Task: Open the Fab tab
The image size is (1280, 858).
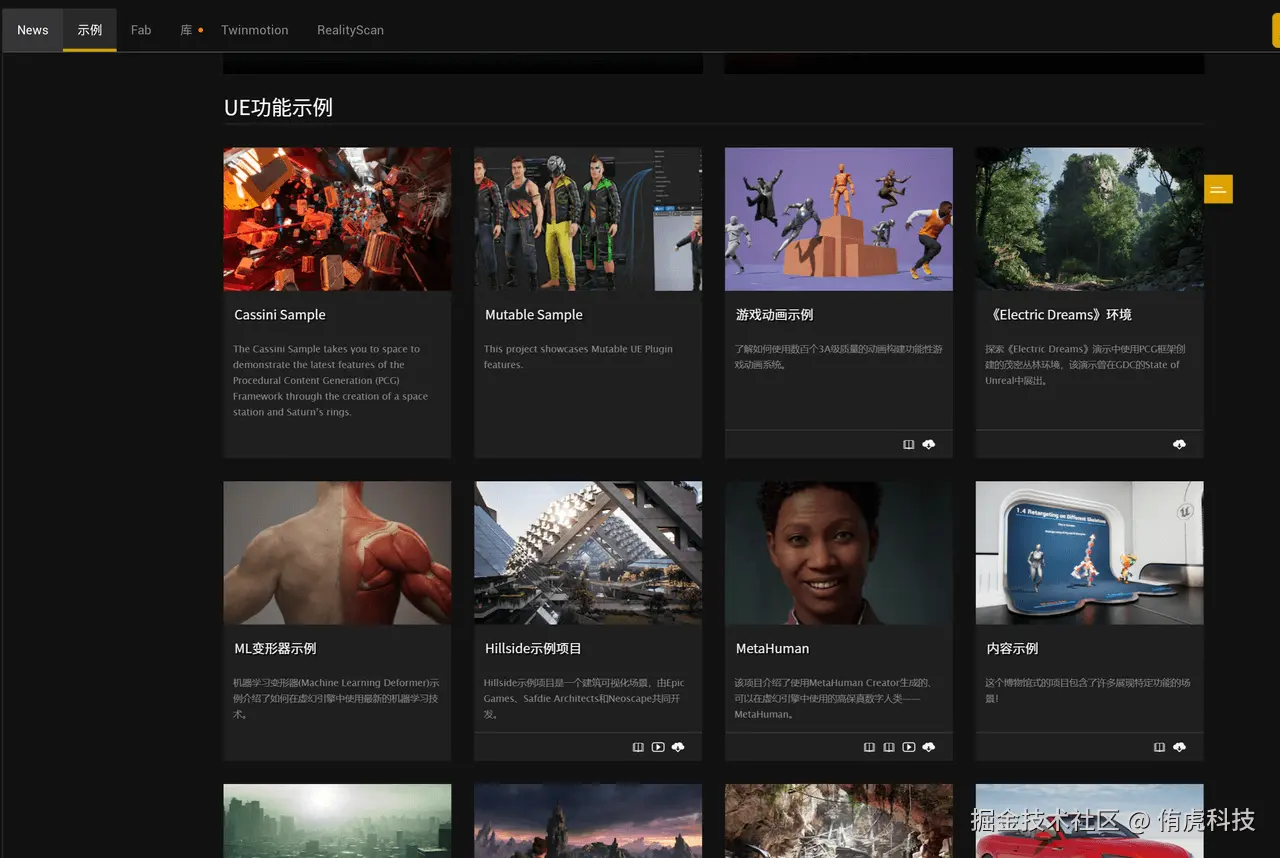Action: pos(141,30)
